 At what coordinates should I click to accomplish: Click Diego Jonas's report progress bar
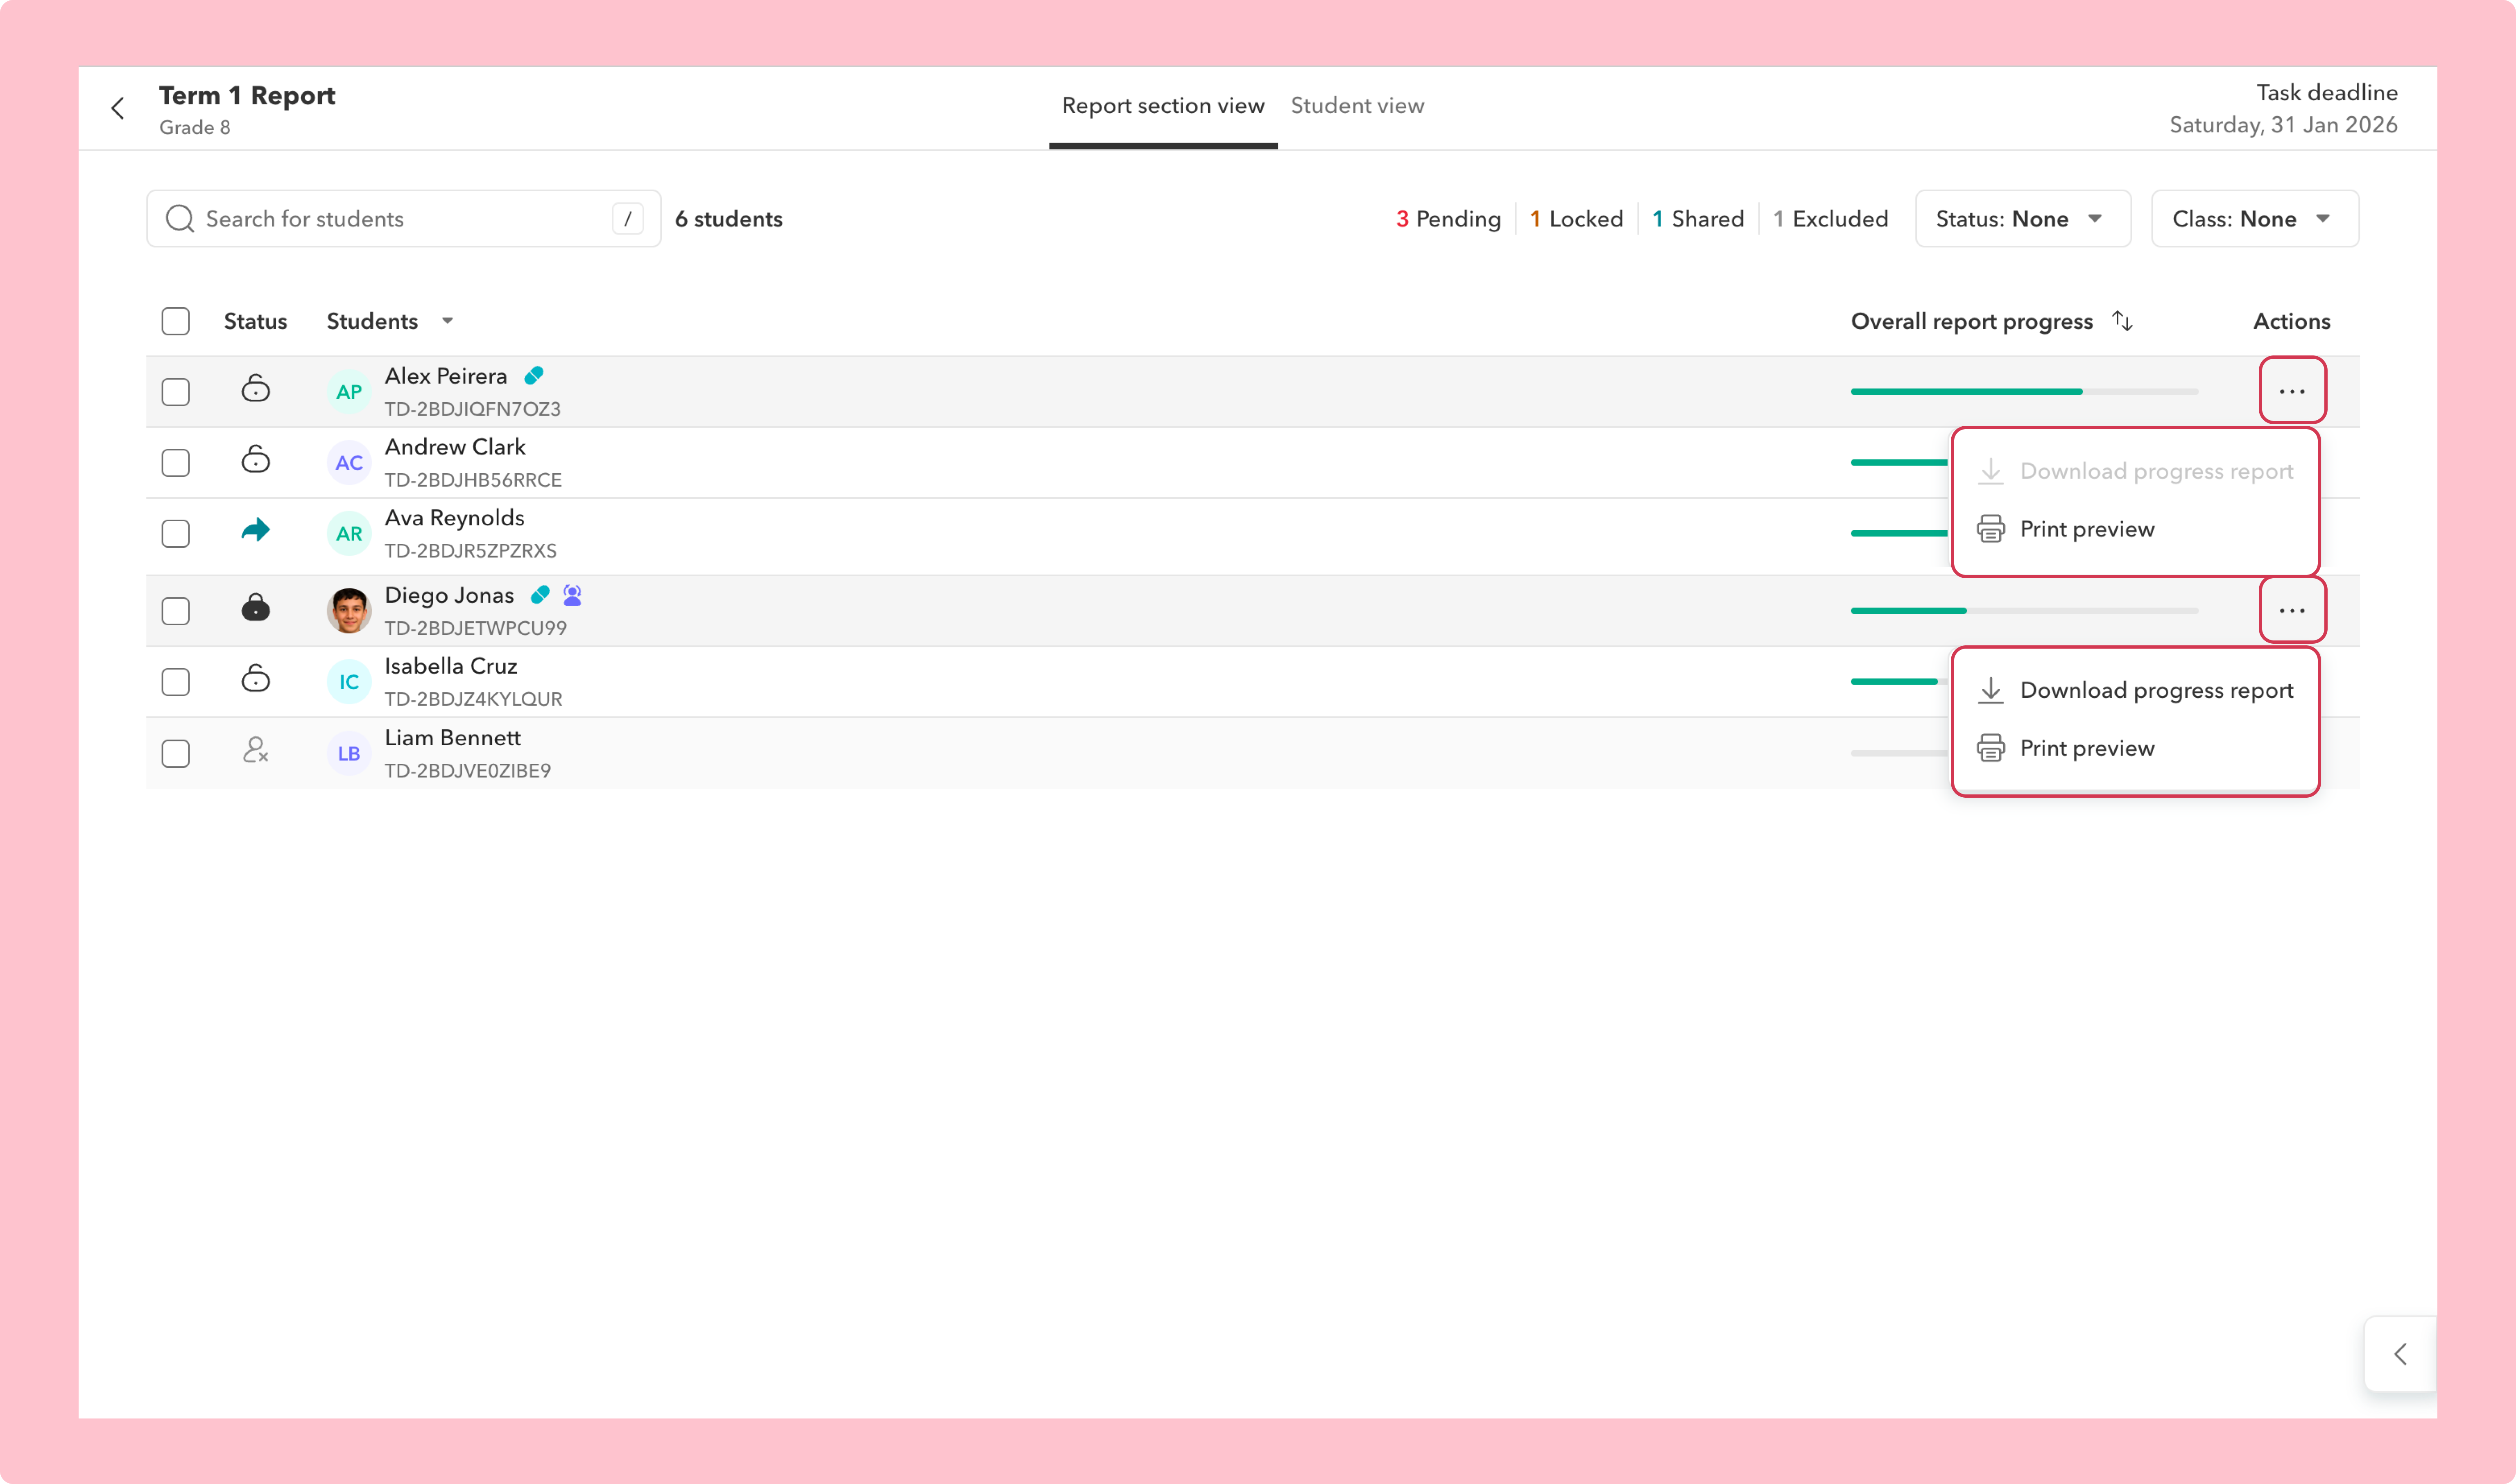pyautogui.click(x=2024, y=610)
